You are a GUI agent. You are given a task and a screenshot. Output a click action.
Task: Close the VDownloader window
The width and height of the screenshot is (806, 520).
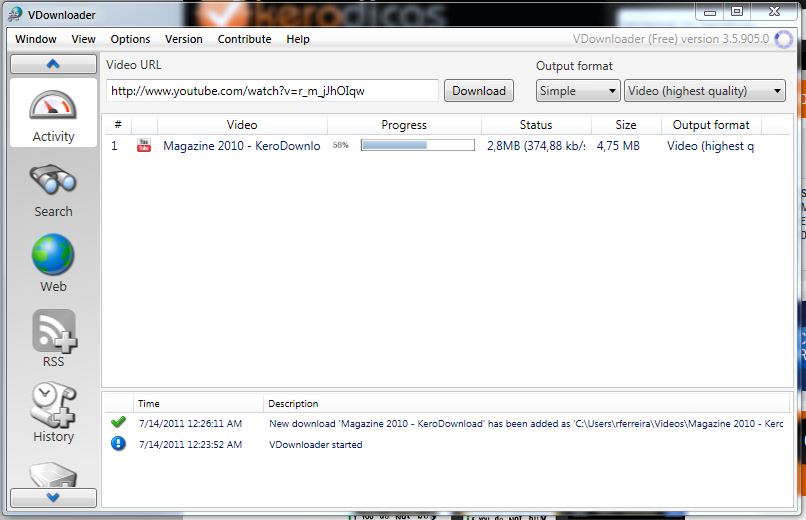774,12
